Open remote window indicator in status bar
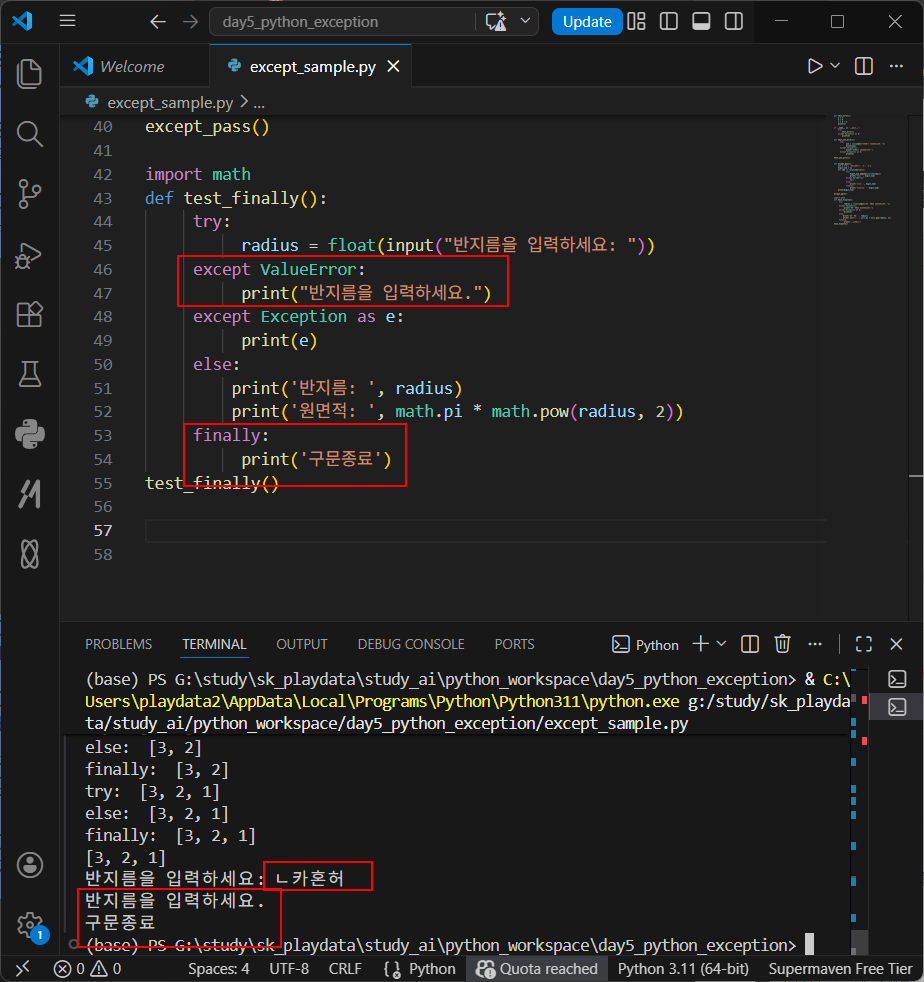Screen dimensions: 924x982 coord(23,969)
